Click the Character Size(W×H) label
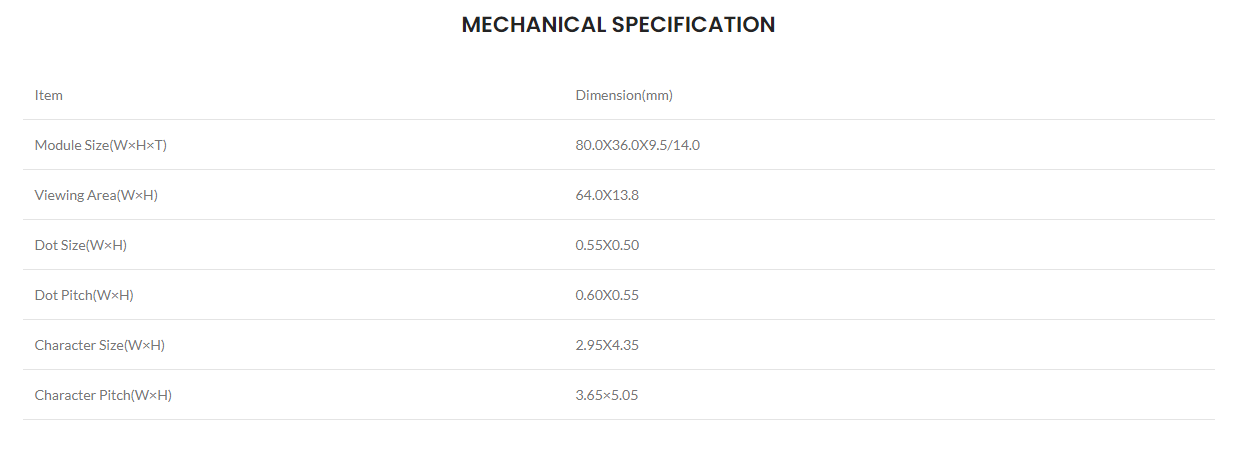The width and height of the screenshot is (1259, 451). click(100, 345)
